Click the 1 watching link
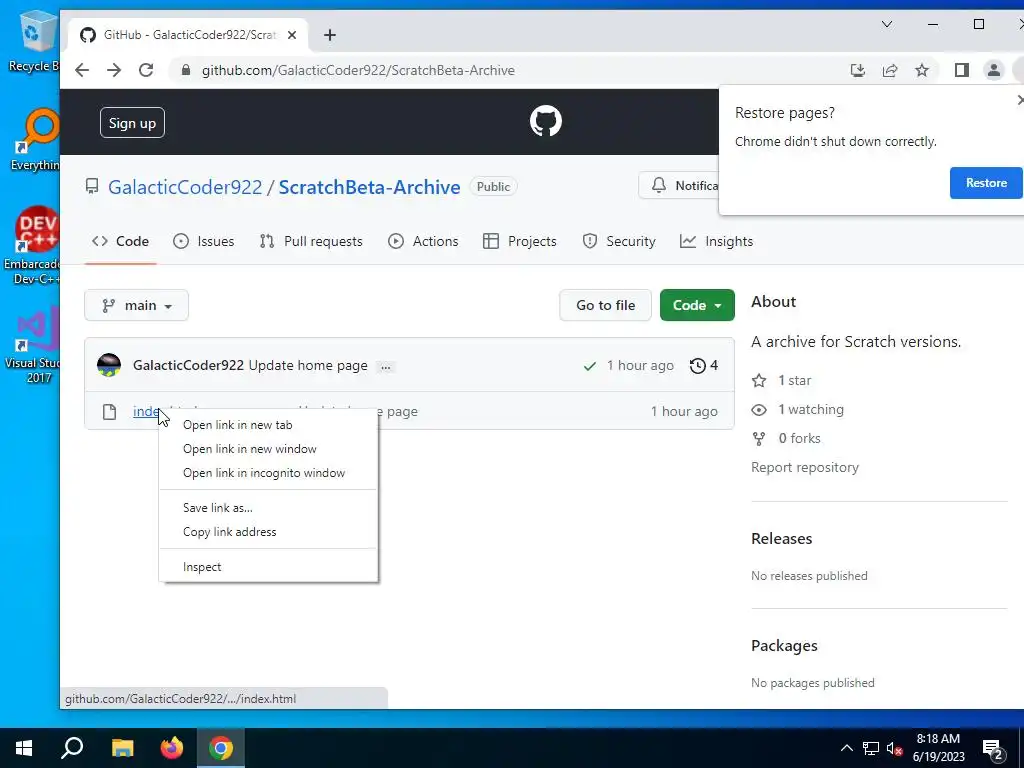The height and width of the screenshot is (768, 1024). [797, 410]
